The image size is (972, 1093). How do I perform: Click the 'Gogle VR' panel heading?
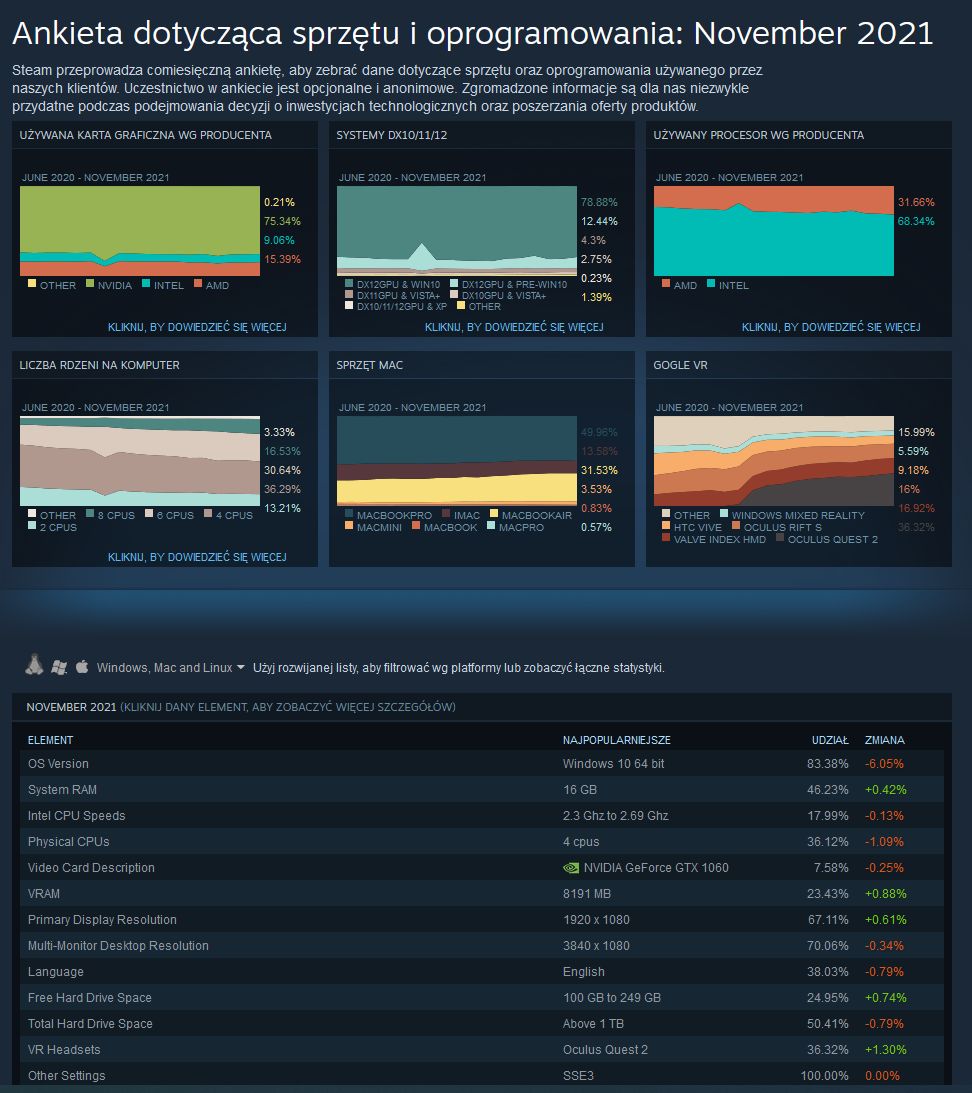coord(681,365)
